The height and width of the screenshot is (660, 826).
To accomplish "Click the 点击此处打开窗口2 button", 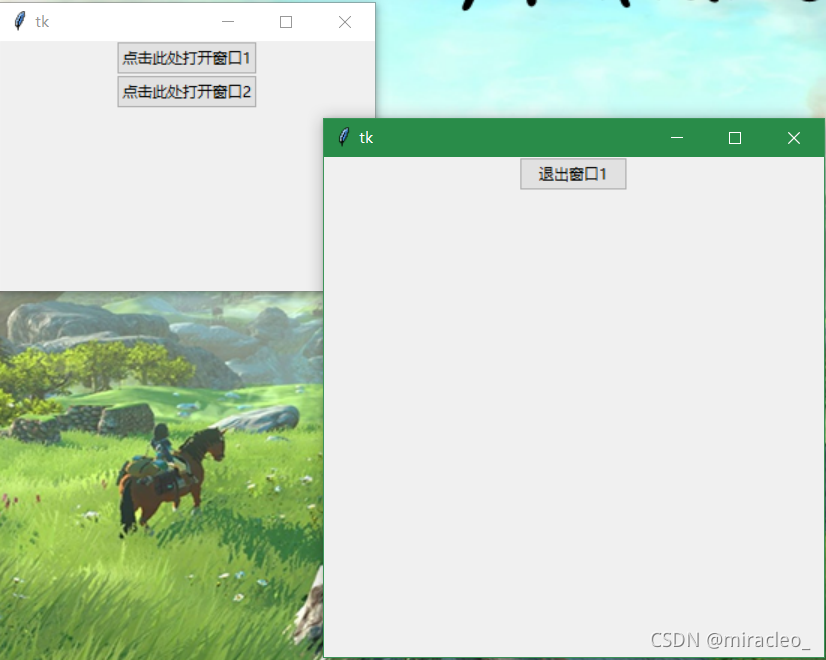I will pos(186,91).
